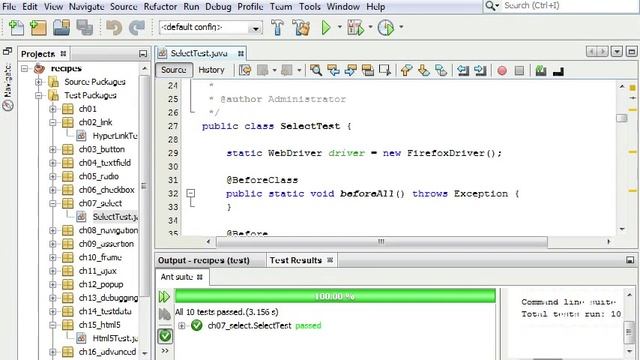Click the Undo arrow icon
Viewport: 640px width, 360px height.
point(114,28)
